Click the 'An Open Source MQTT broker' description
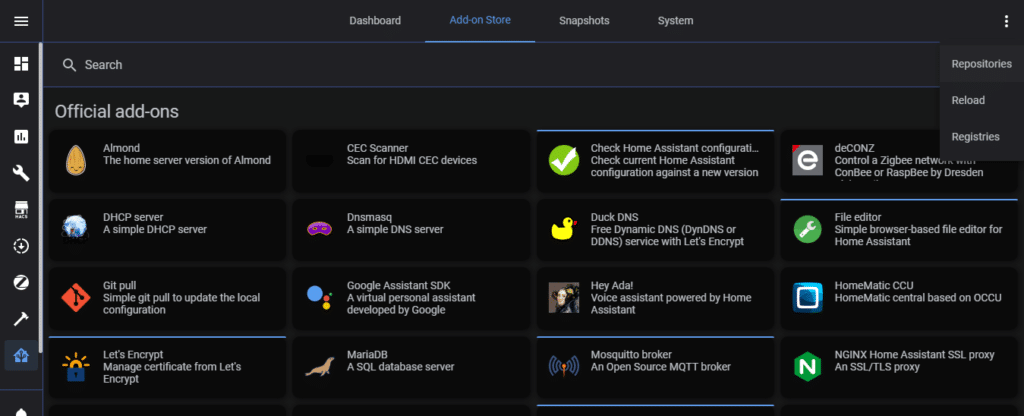The width and height of the screenshot is (1024, 416). click(661, 367)
